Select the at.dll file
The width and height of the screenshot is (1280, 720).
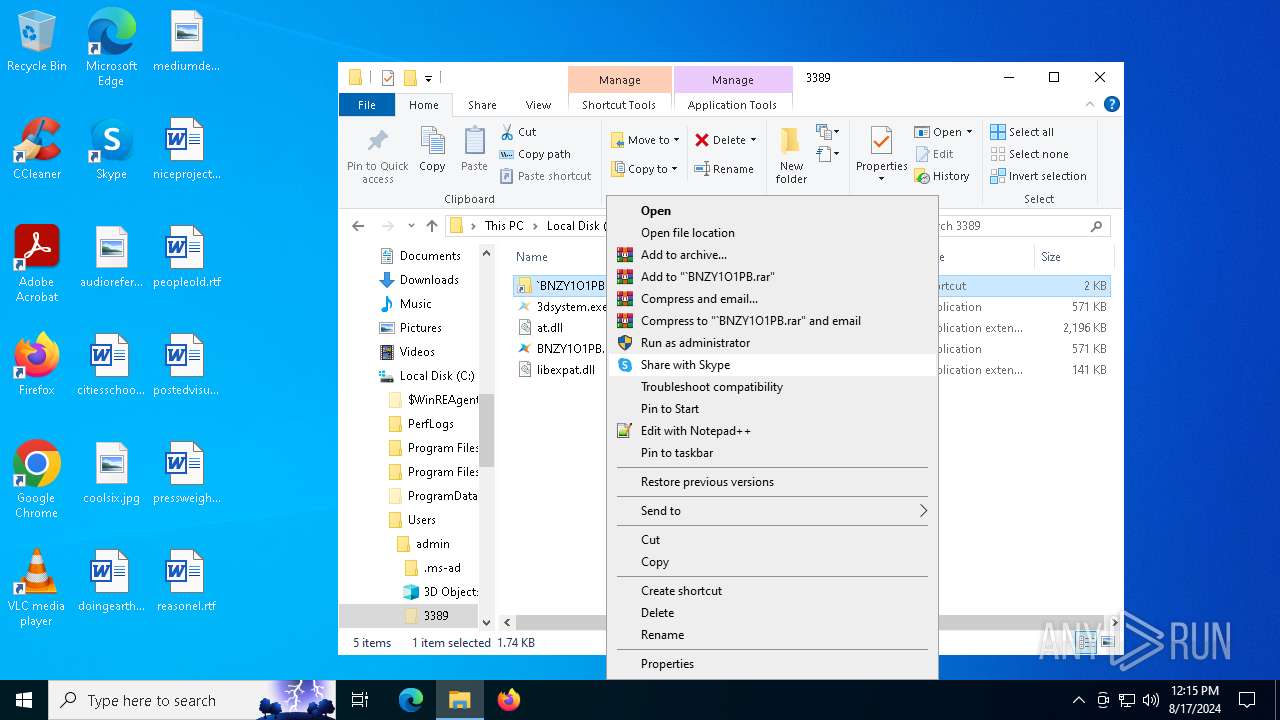549,328
